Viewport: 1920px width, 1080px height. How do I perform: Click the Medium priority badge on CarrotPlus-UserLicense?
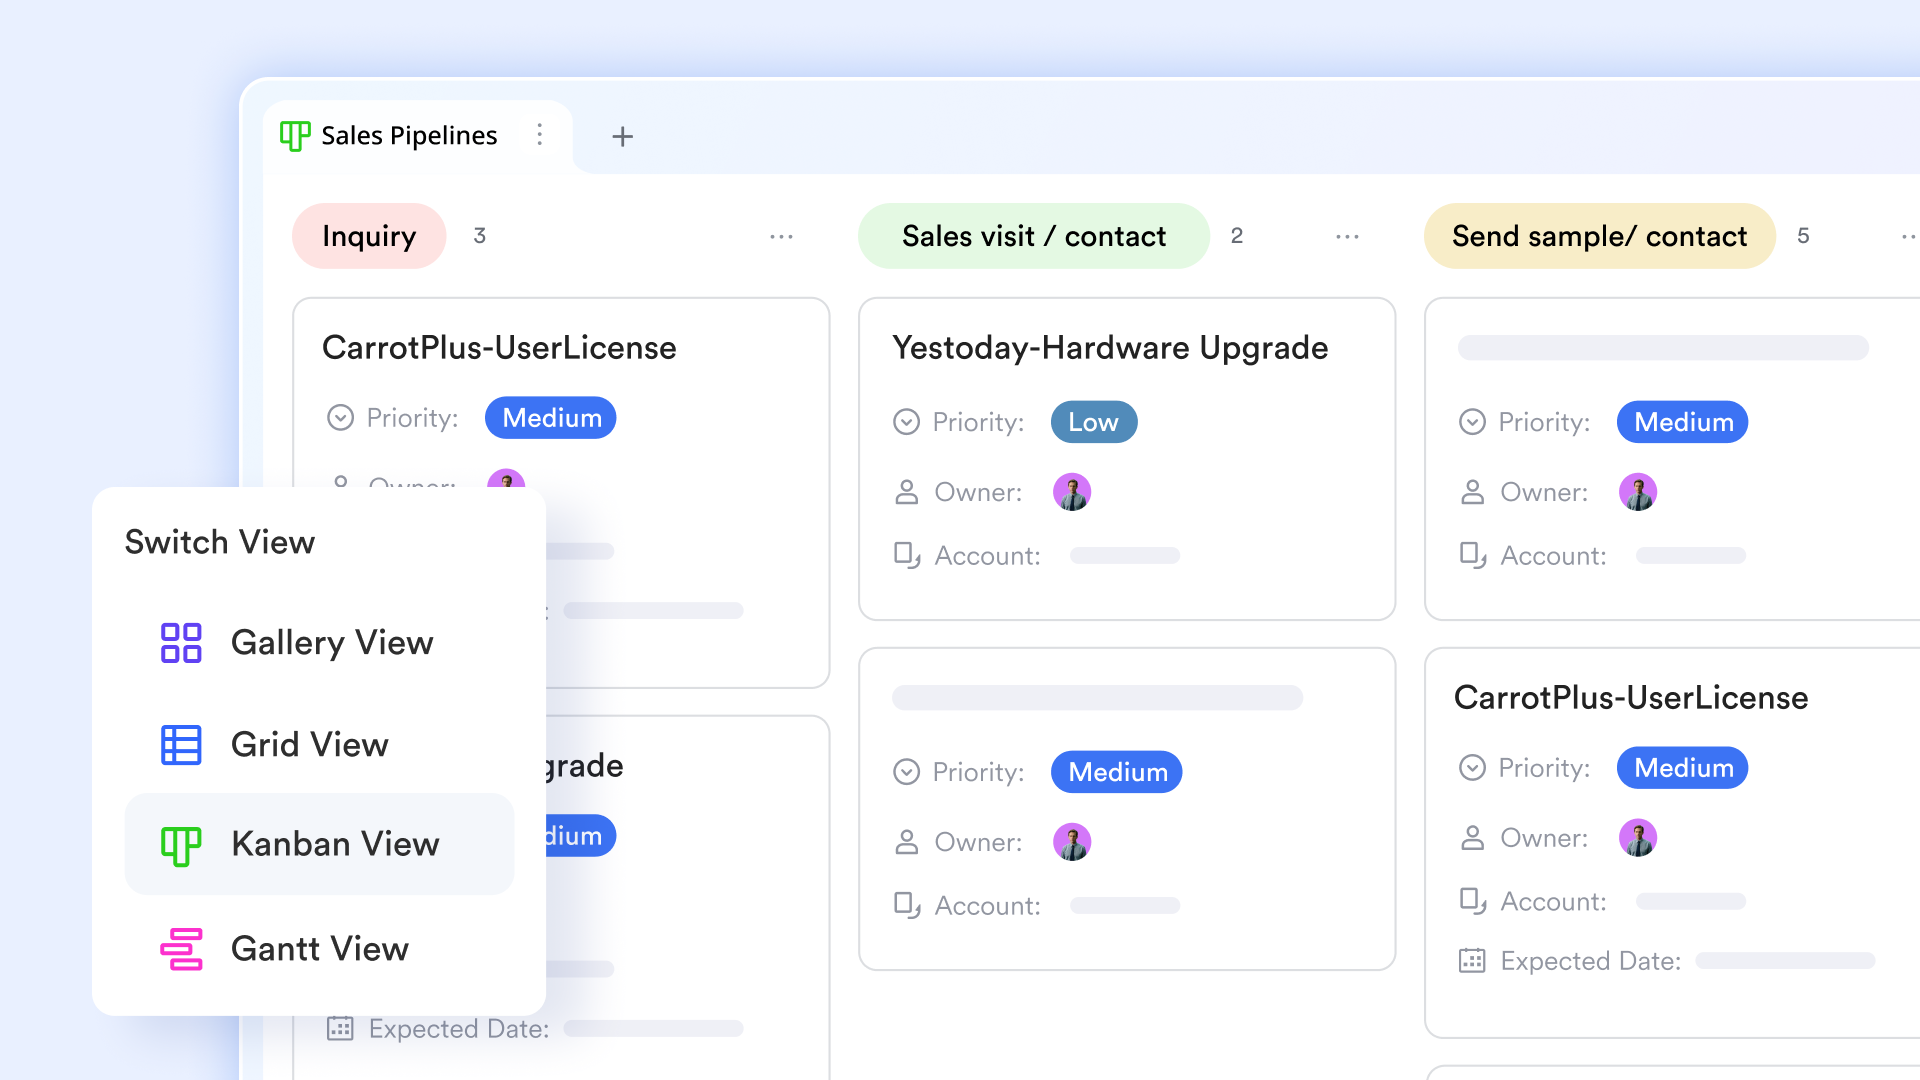[550, 418]
